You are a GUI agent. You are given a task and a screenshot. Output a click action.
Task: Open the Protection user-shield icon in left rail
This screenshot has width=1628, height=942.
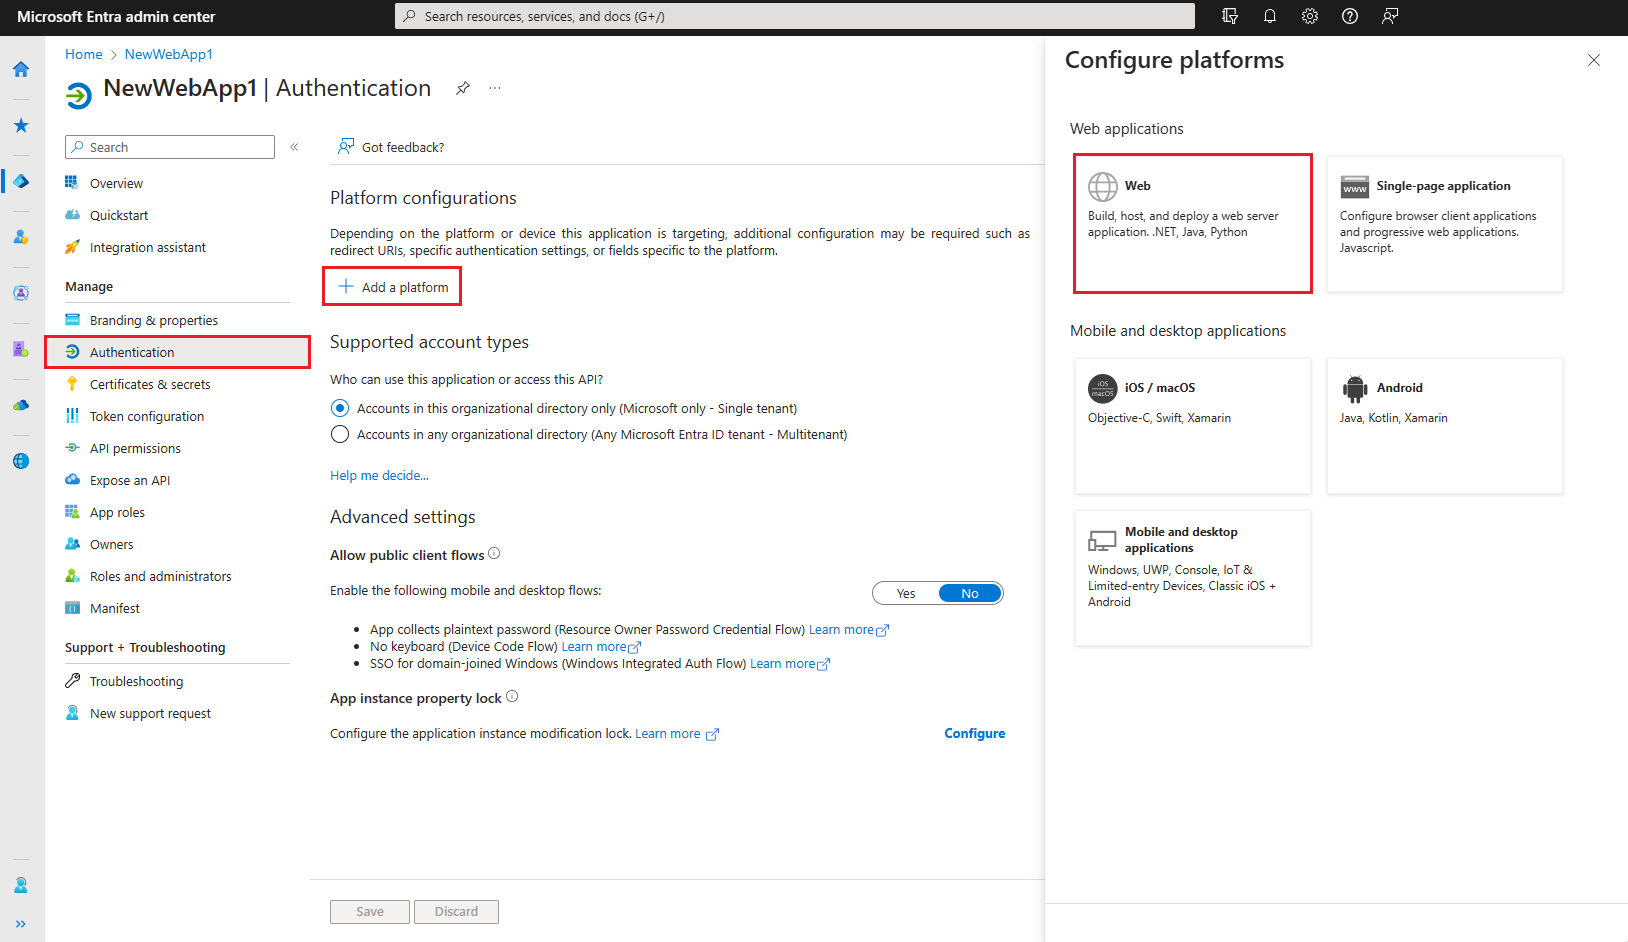tap(21, 237)
